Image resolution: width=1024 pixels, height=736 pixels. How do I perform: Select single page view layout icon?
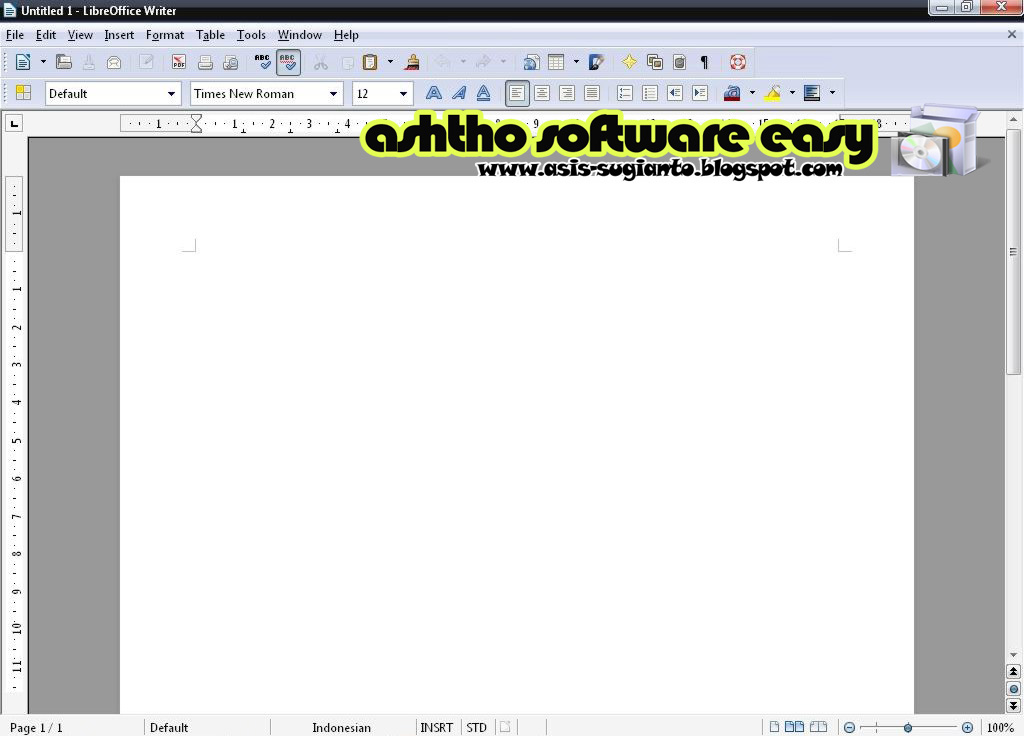[x=774, y=727]
